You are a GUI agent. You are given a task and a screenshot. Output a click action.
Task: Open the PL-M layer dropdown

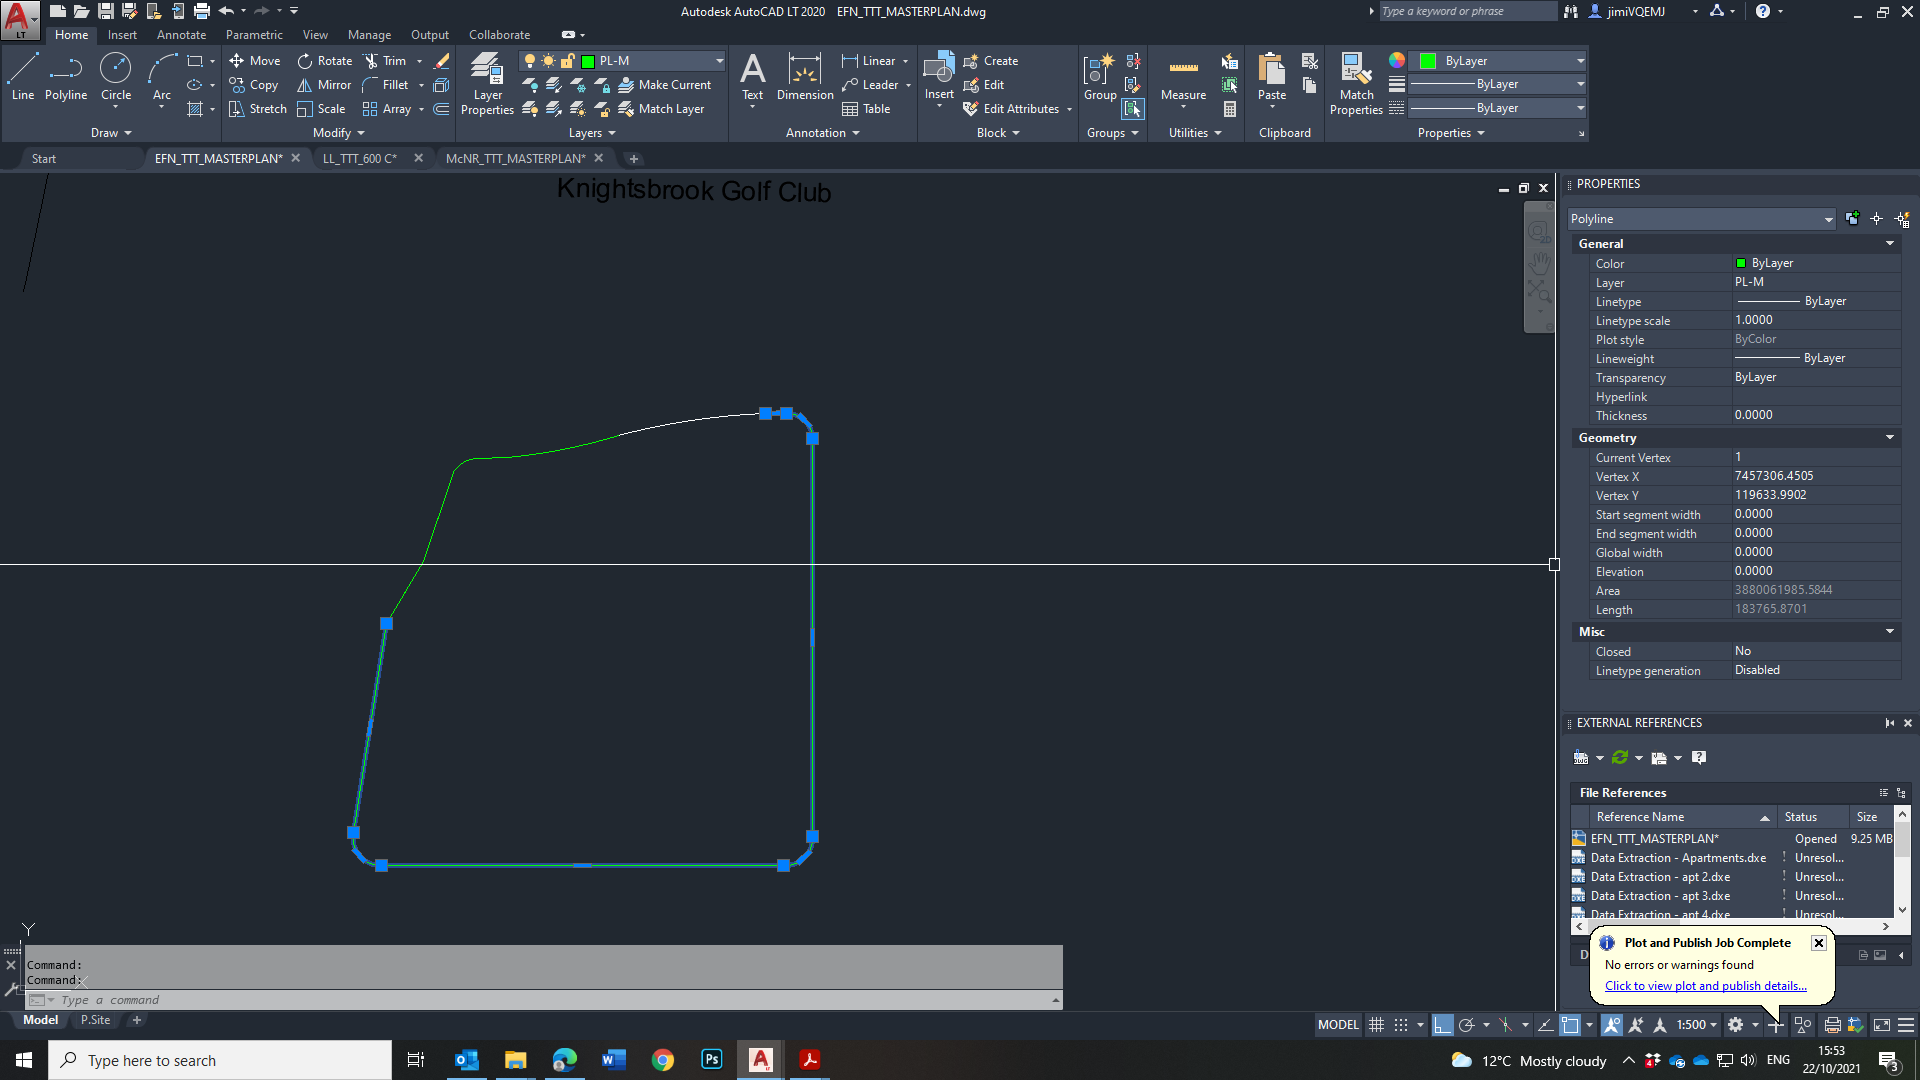coord(719,61)
